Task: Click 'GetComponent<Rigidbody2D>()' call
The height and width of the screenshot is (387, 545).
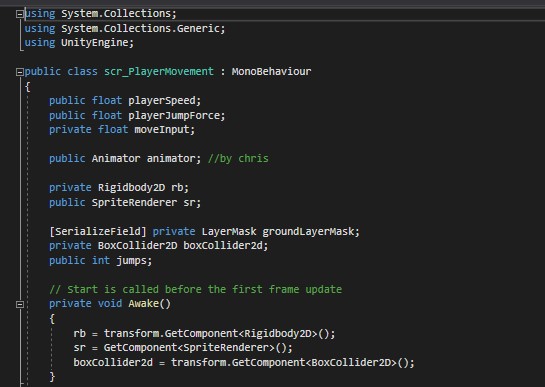Action: (x=250, y=333)
